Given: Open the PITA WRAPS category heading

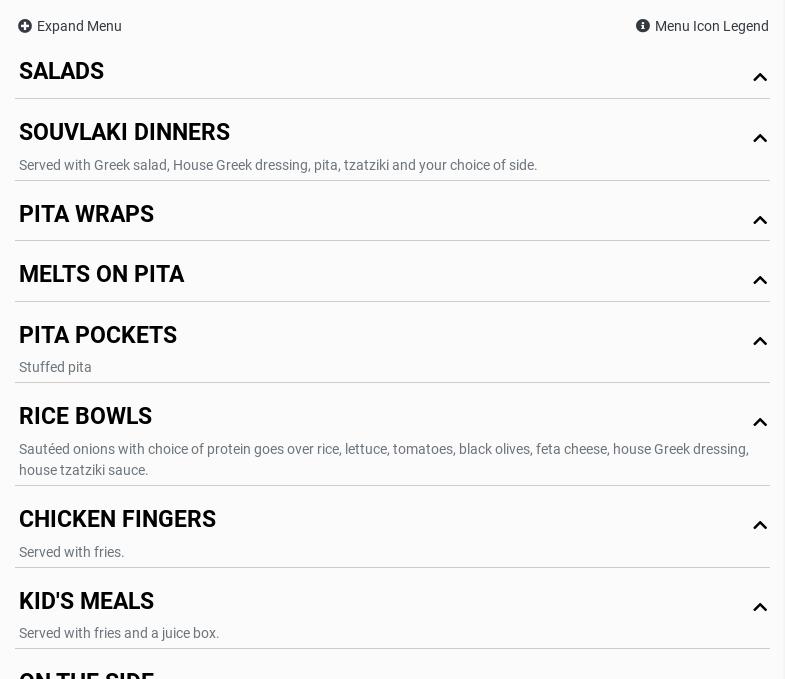Looking at the screenshot, I should pyautogui.click(x=87, y=215).
